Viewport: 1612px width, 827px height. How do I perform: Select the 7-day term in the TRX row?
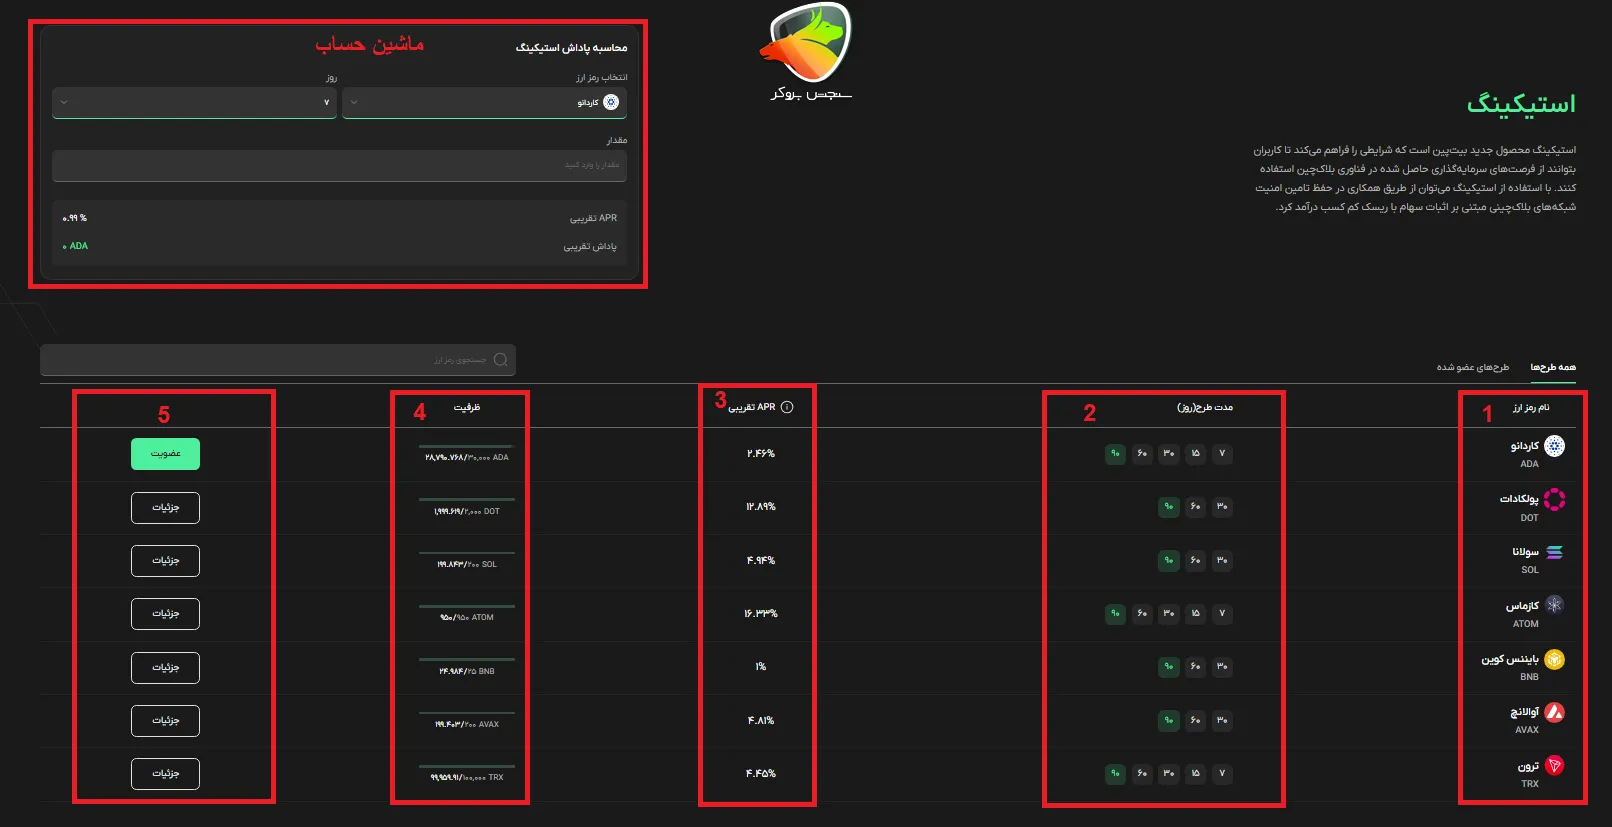(1221, 774)
